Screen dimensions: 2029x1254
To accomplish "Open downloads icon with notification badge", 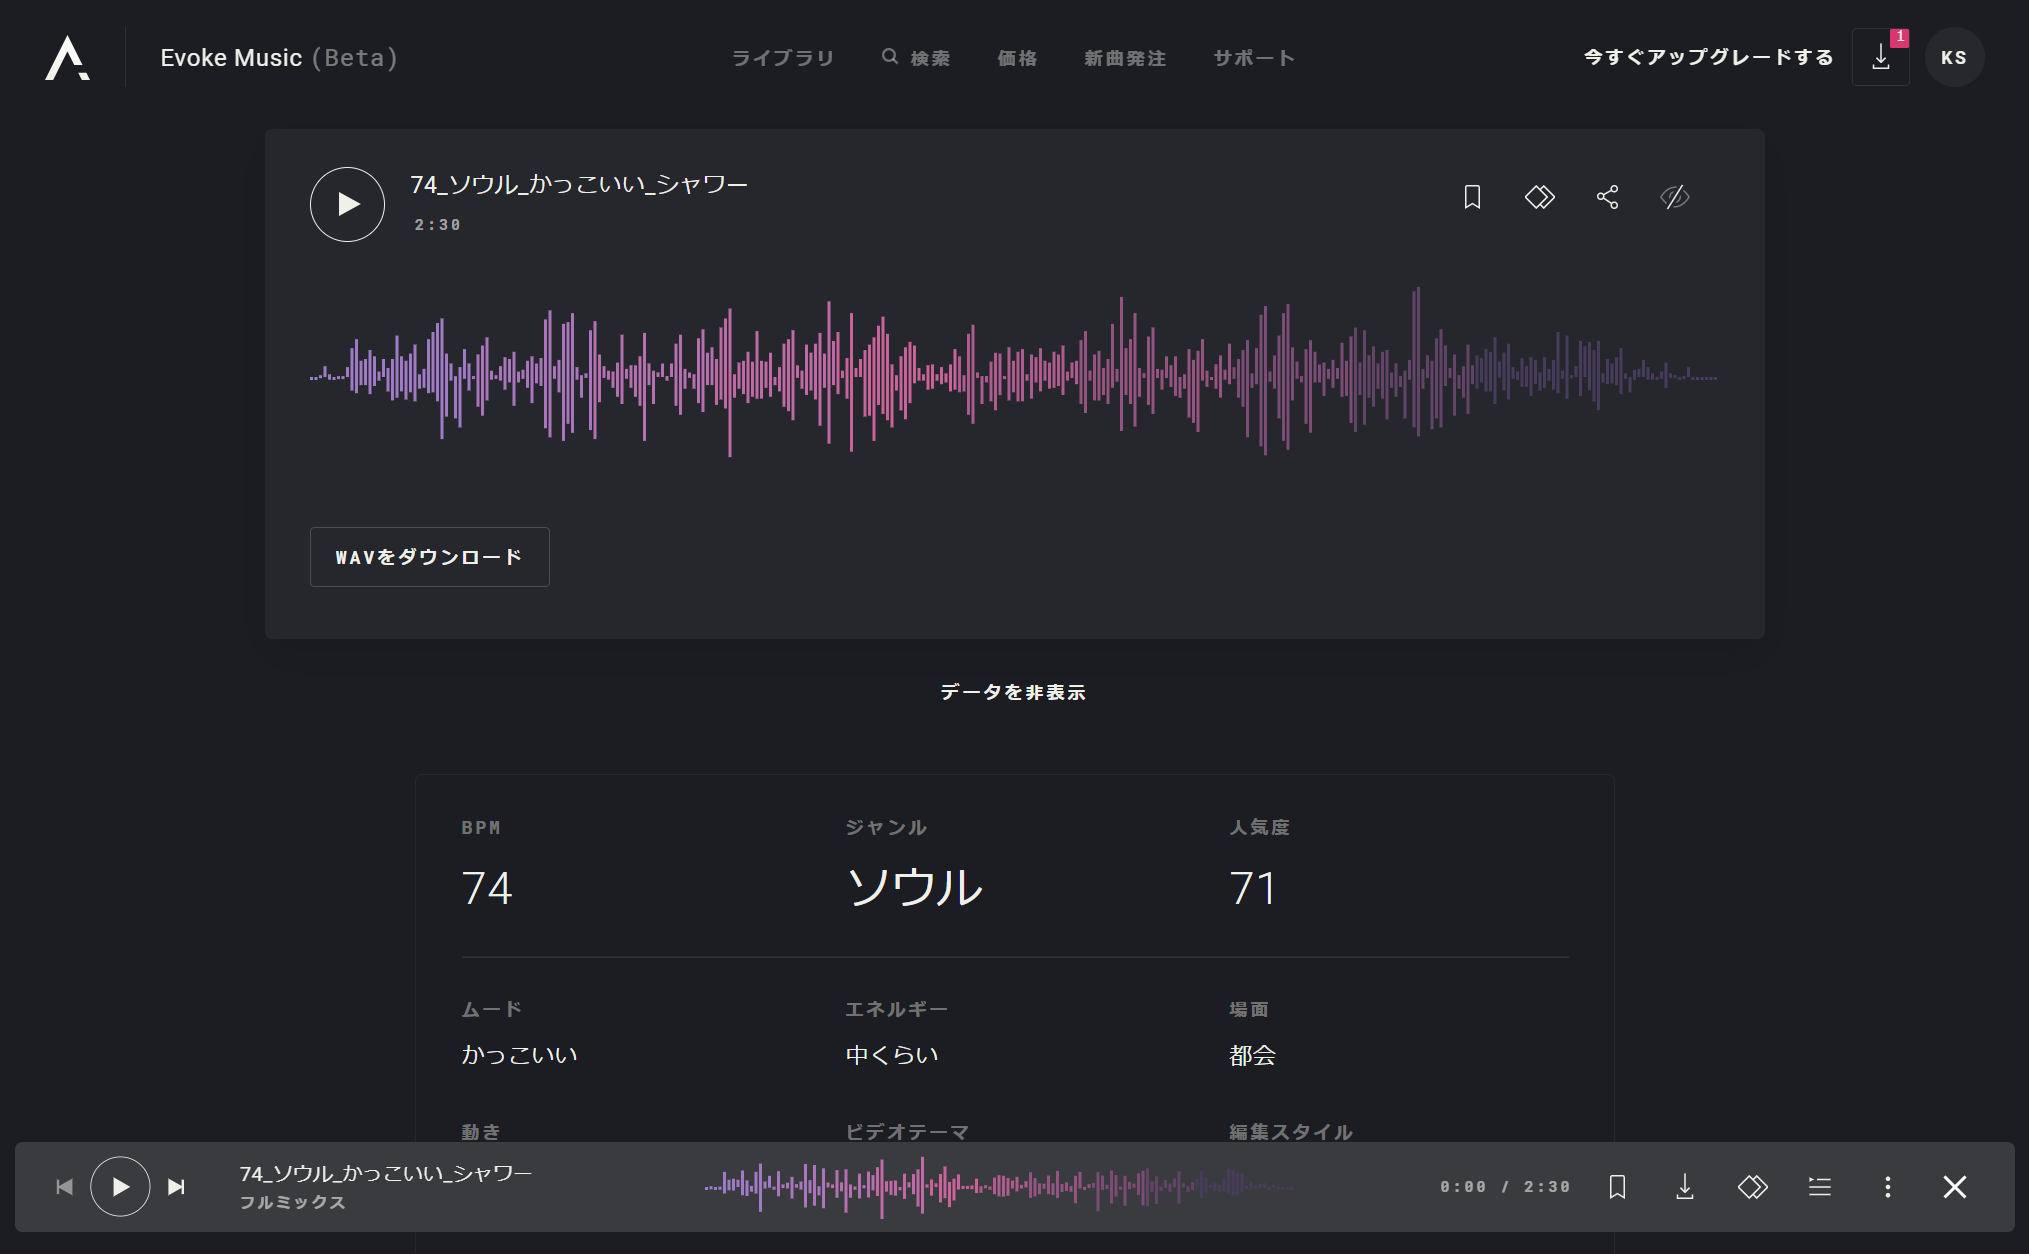I will click(1880, 58).
